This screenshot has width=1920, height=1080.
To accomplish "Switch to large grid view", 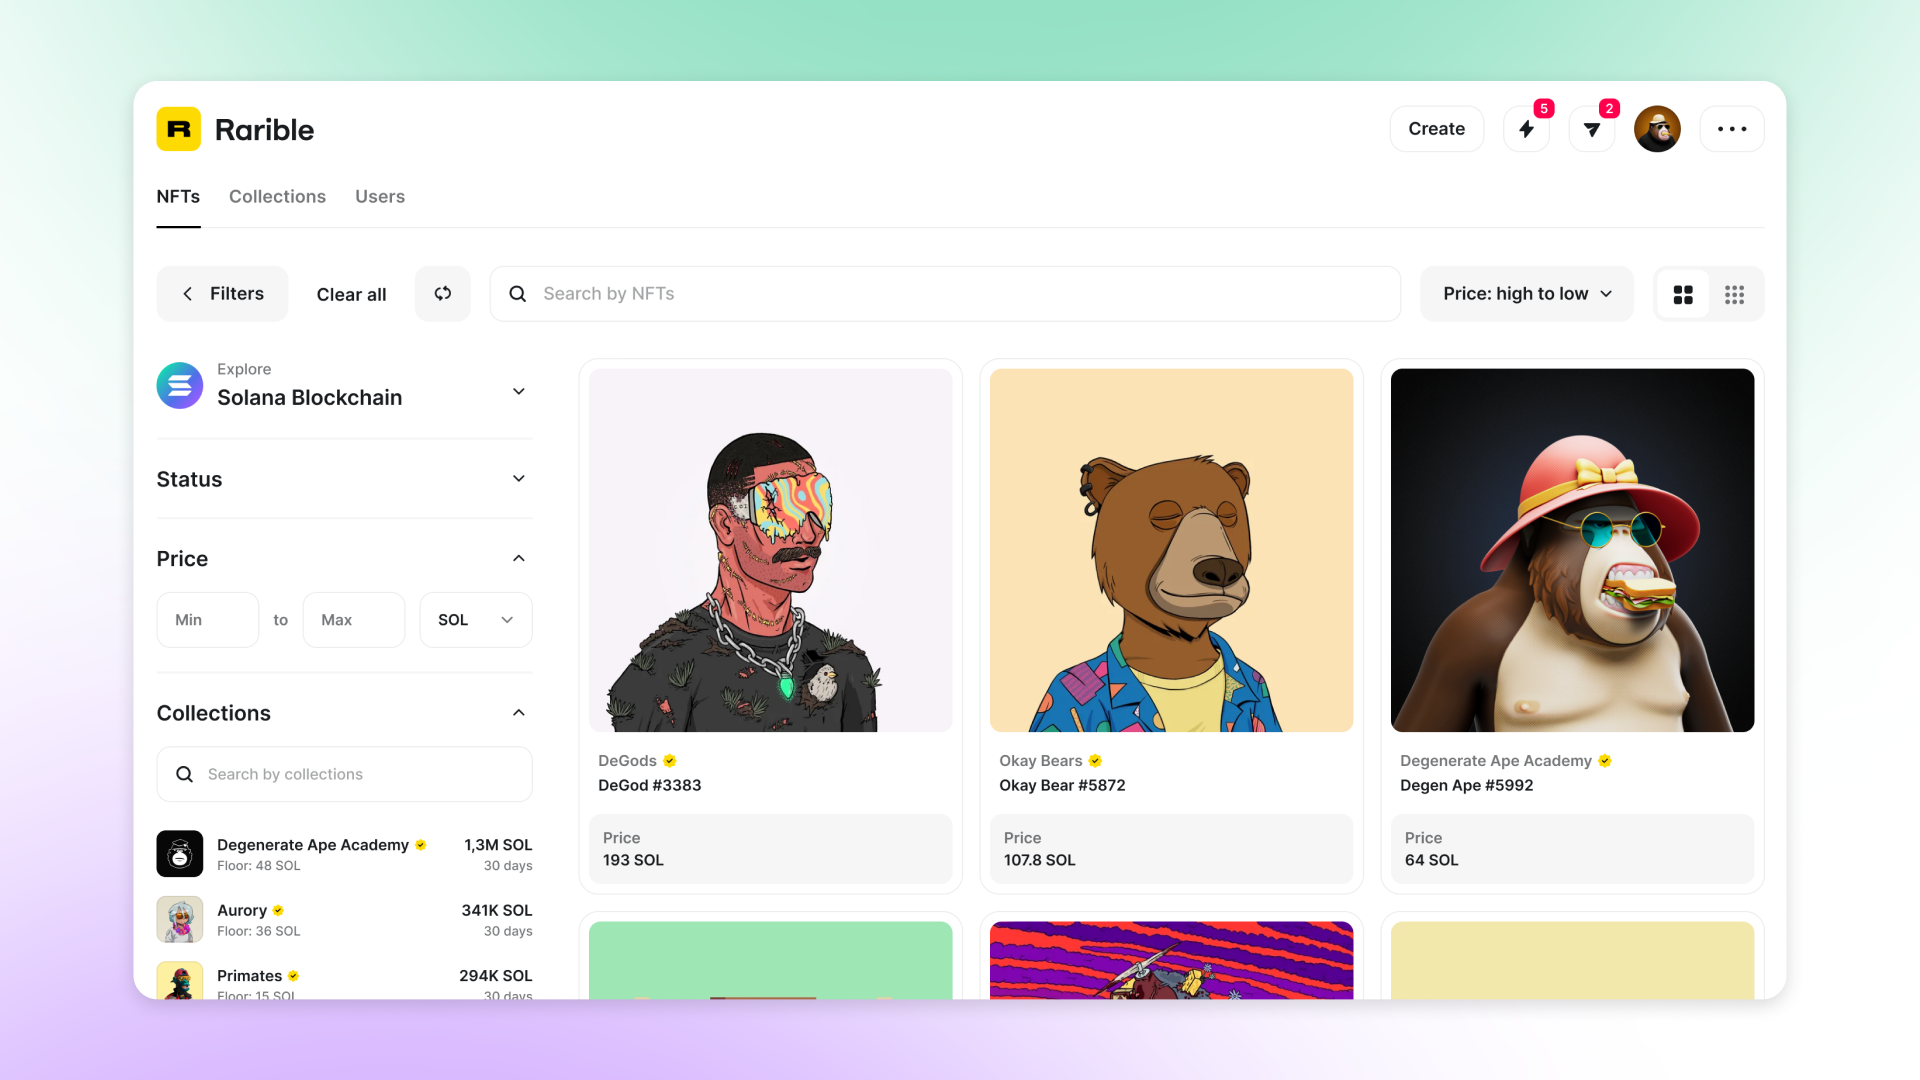I will [x=1683, y=294].
